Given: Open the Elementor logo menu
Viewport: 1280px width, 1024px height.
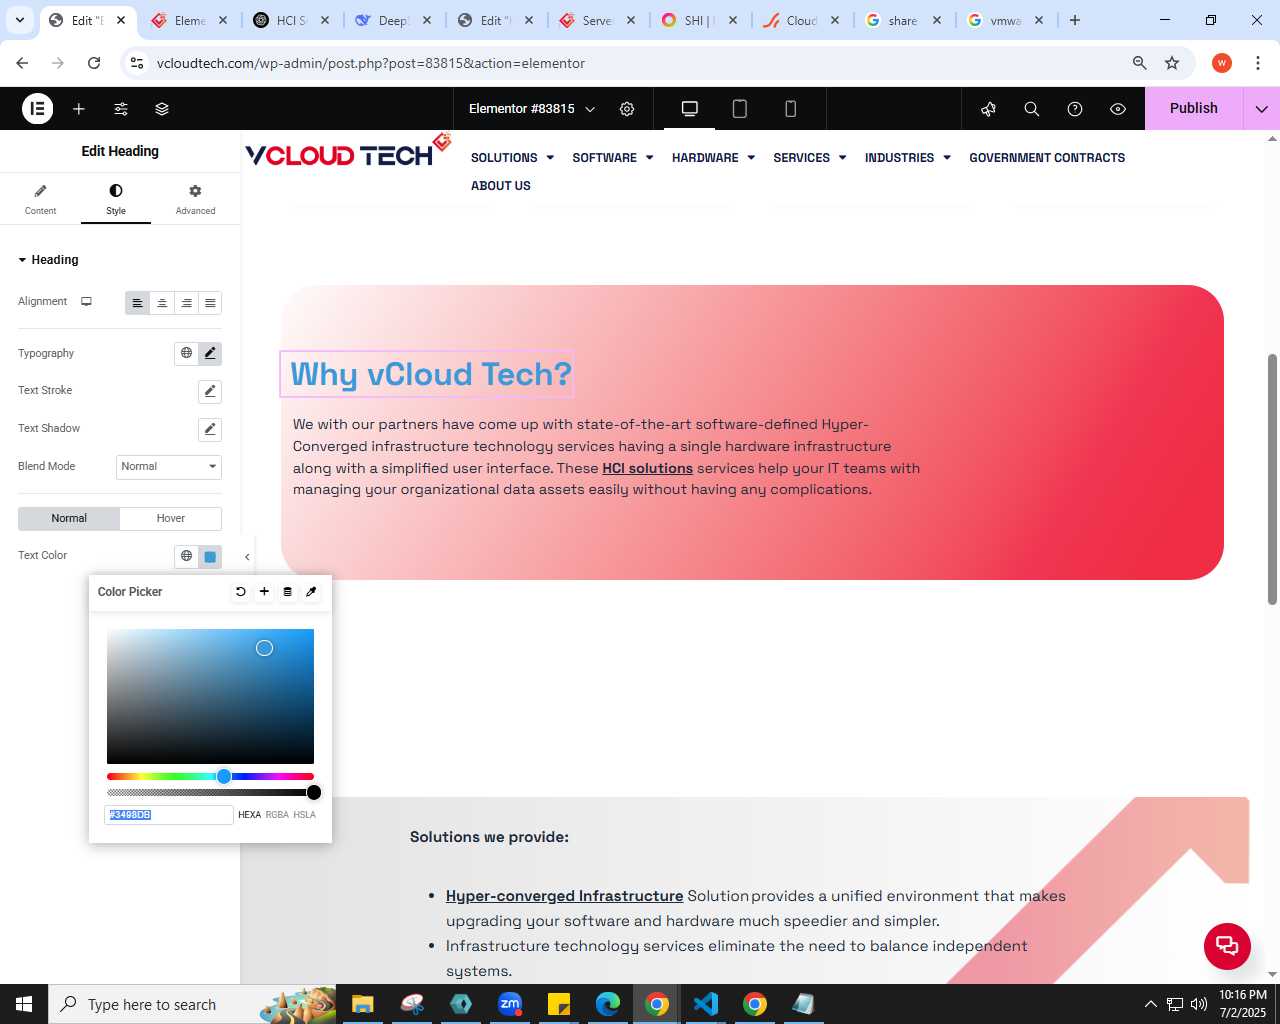Looking at the screenshot, I should pos(37,109).
